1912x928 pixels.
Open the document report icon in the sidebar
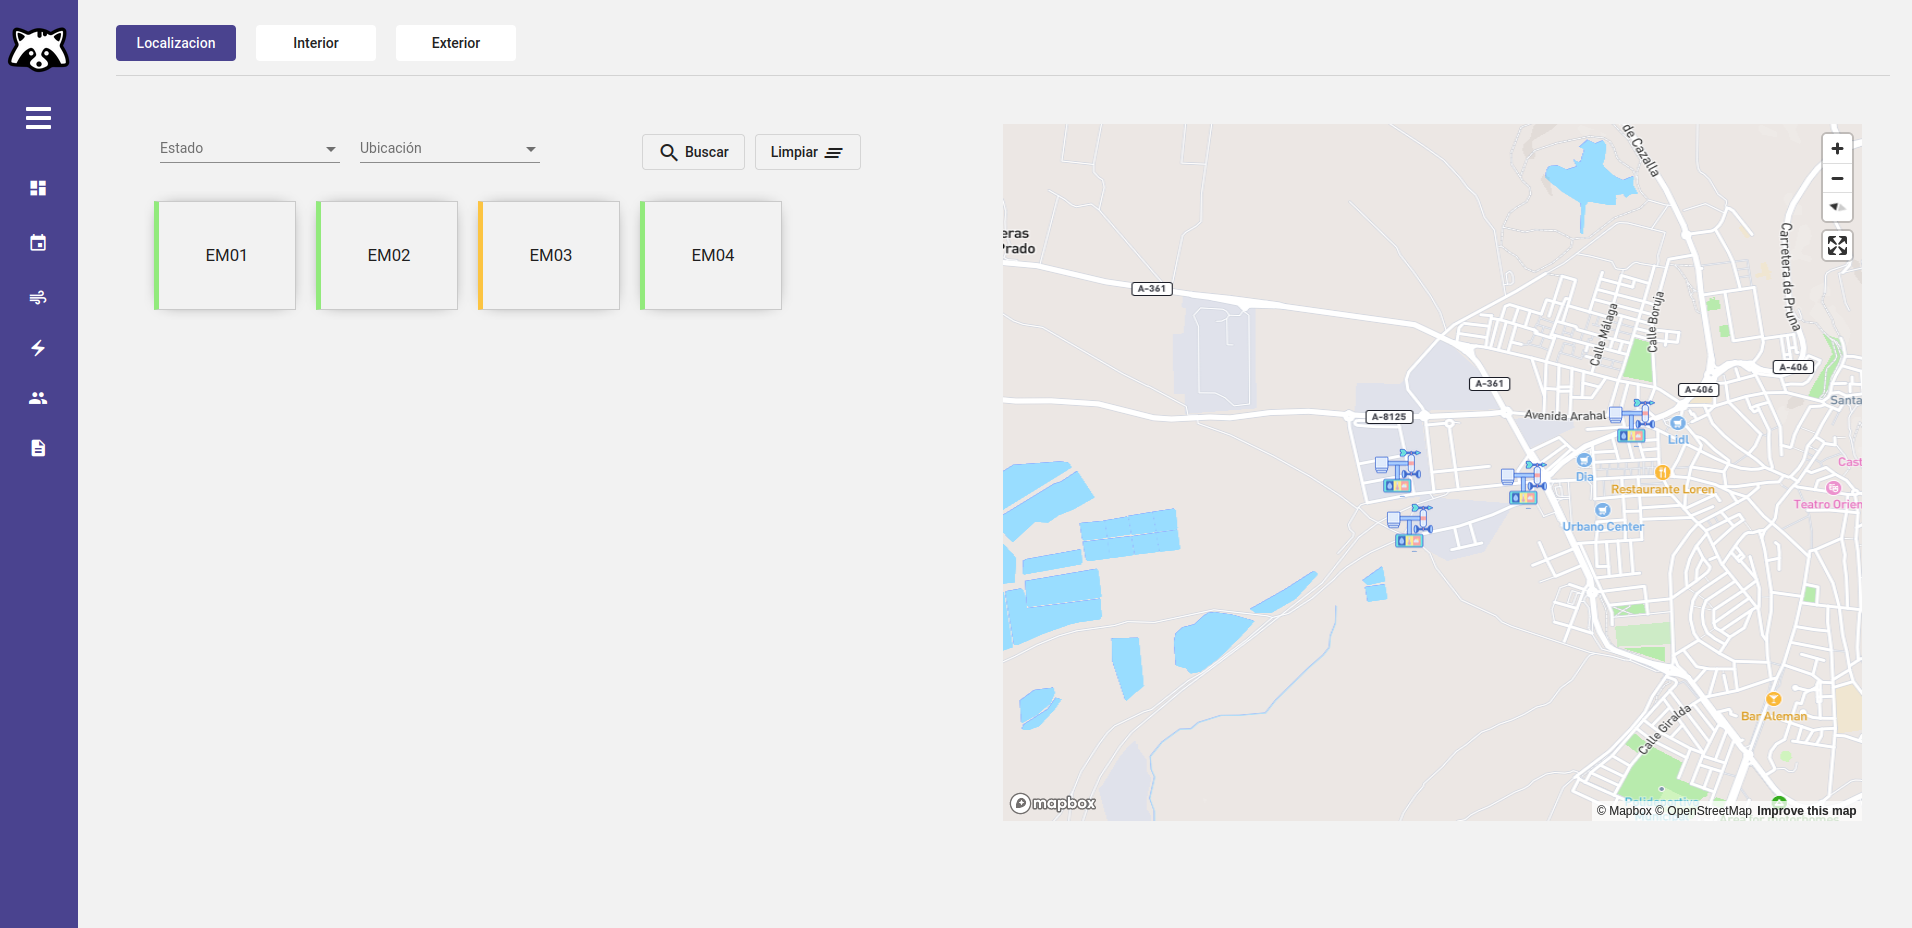pyautogui.click(x=38, y=448)
